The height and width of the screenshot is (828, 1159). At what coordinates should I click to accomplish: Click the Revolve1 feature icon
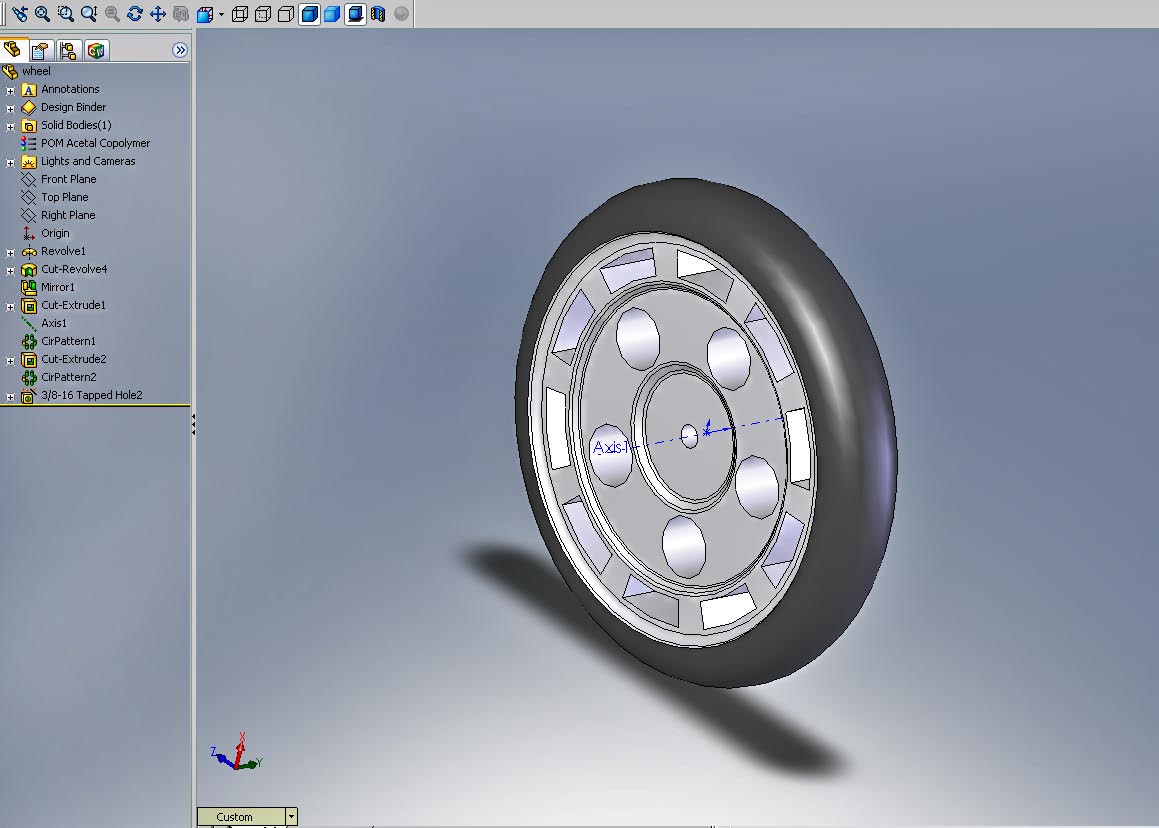pyautogui.click(x=29, y=251)
